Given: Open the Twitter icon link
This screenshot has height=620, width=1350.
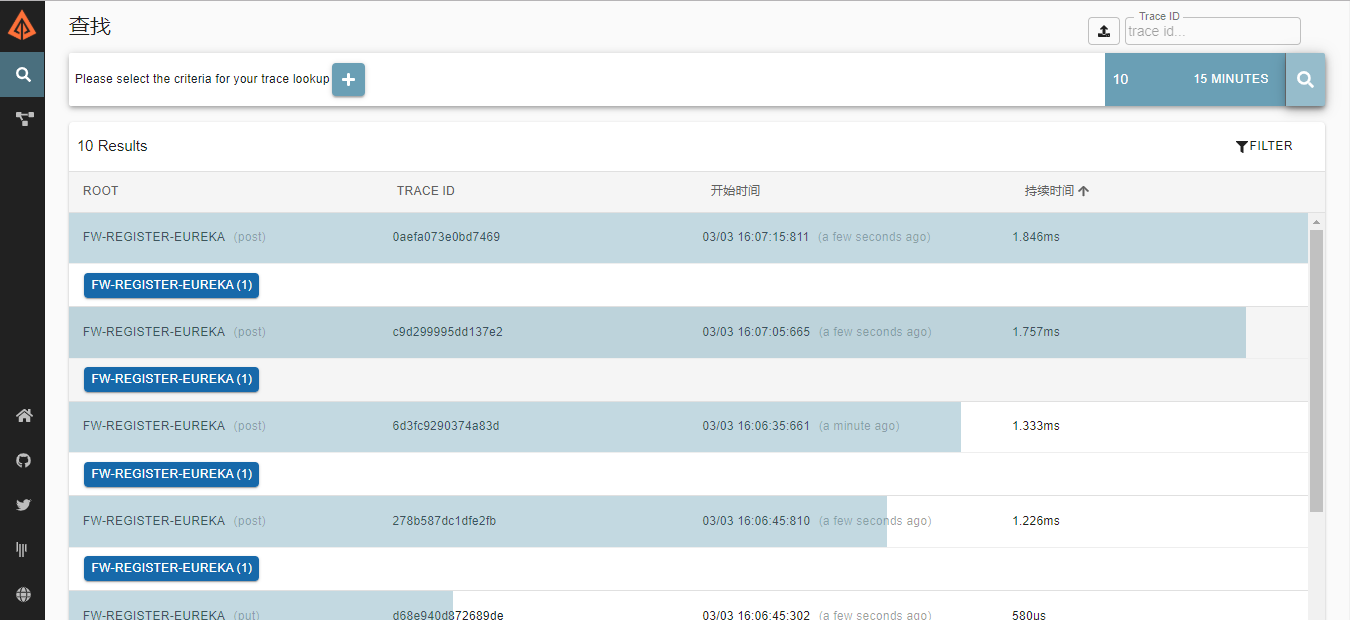Looking at the screenshot, I should 23,505.
